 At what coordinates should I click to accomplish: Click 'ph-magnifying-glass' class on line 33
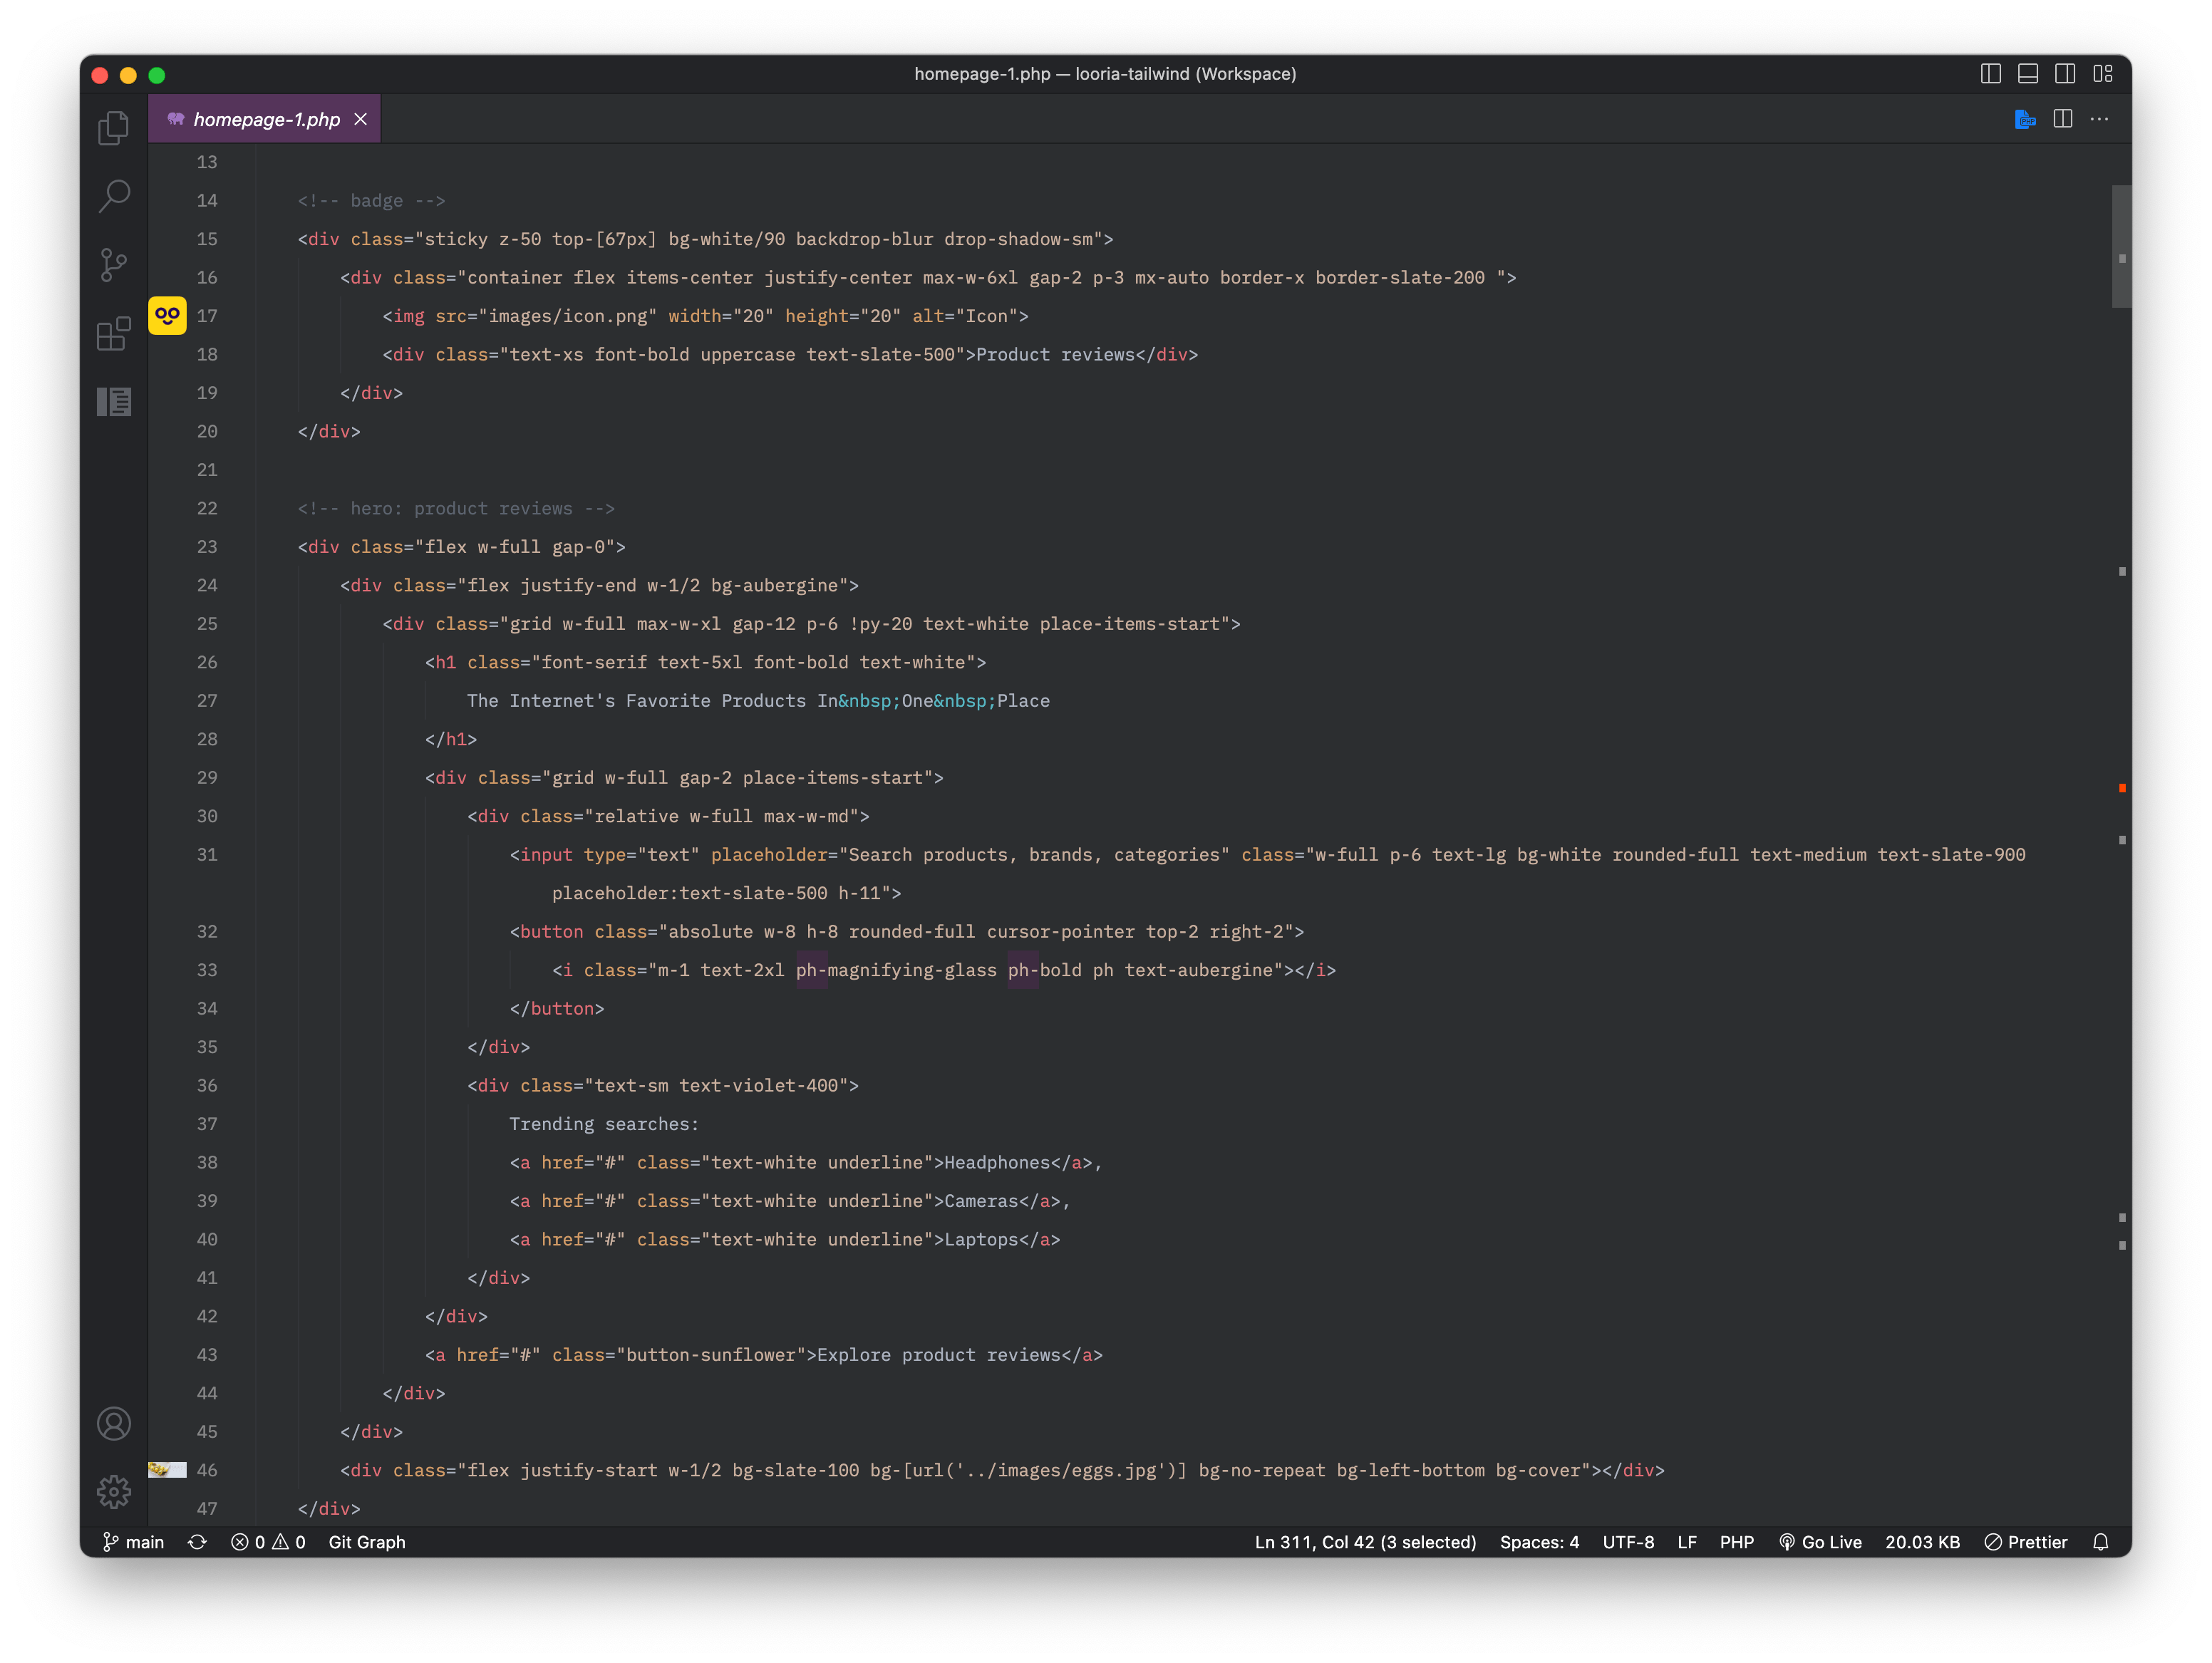tap(896, 969)
